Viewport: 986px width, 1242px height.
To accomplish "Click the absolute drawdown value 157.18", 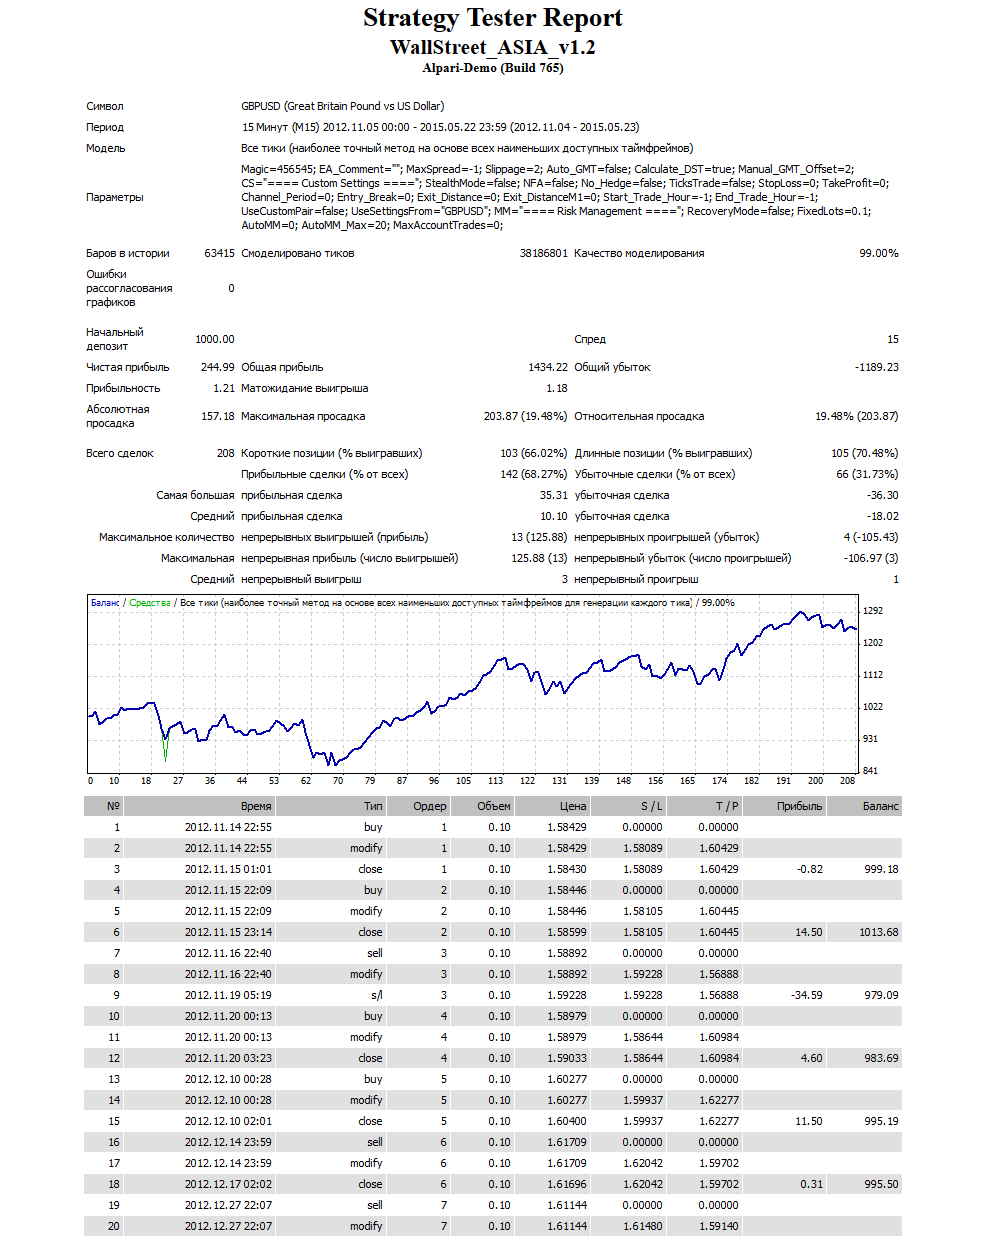I will (218, 416).
